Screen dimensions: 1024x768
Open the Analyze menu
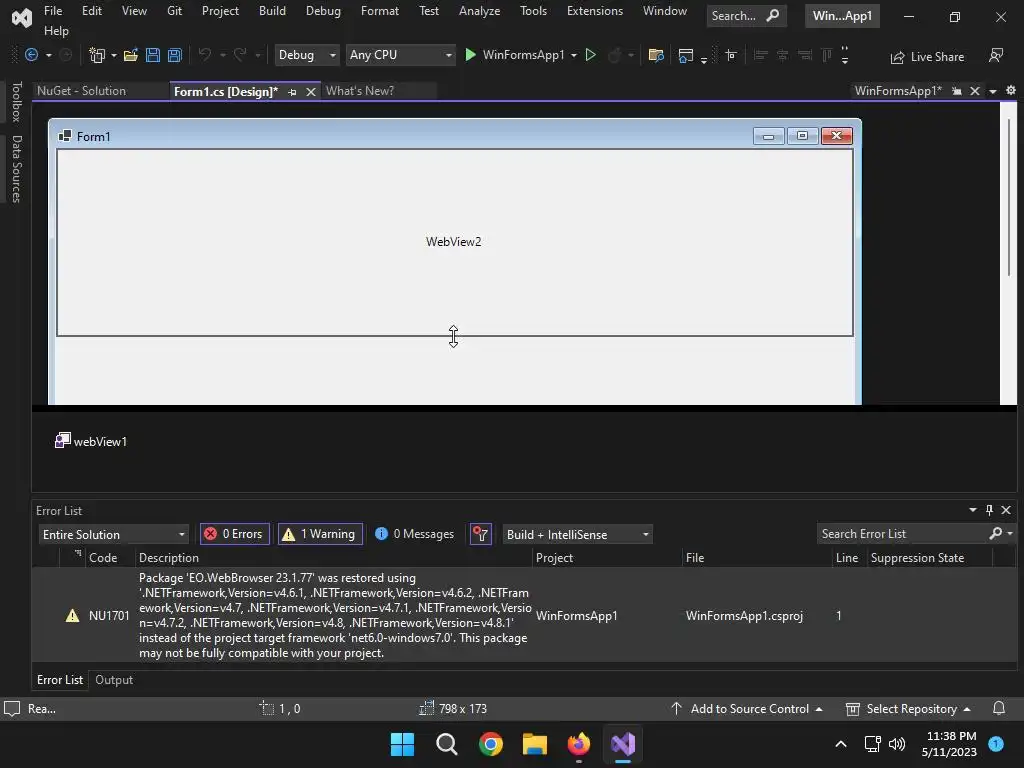[479, 11]
